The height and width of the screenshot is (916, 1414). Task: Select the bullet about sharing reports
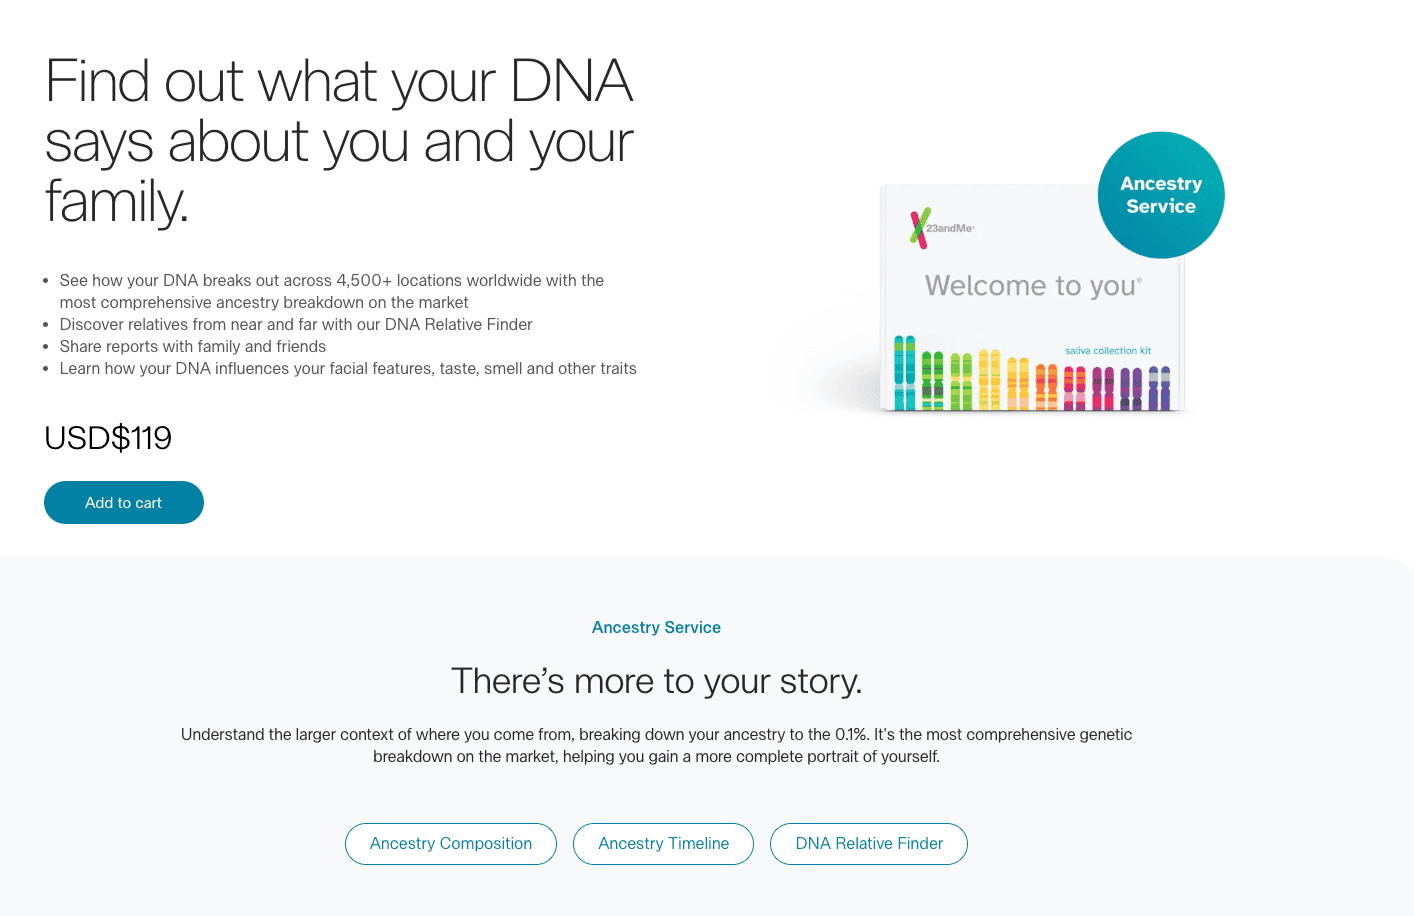point(193,346)
